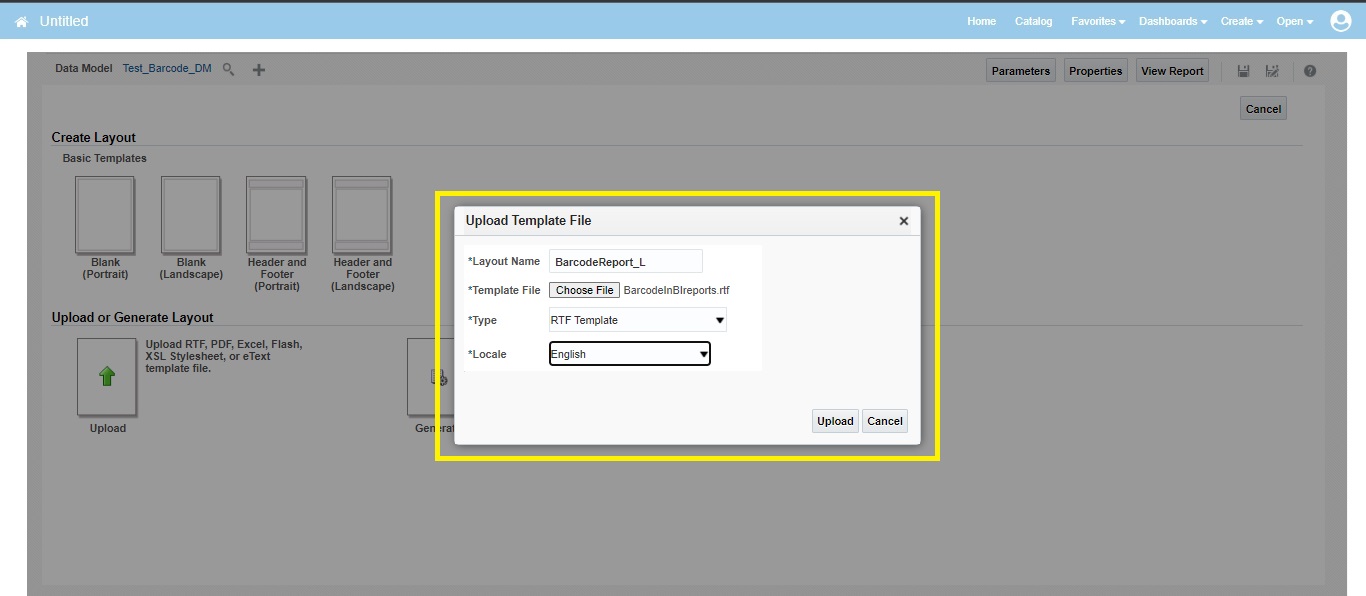Click Choose File in the upload dialog
The height and width of the screenshot is (596, 1366).
coord(584,290)
